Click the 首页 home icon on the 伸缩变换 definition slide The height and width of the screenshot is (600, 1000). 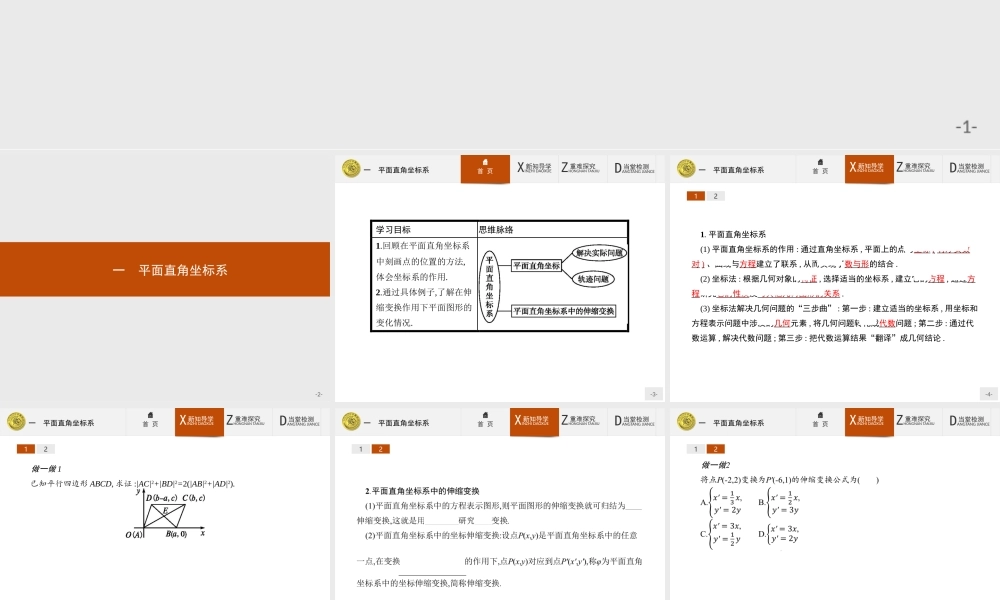pos(485,421)
